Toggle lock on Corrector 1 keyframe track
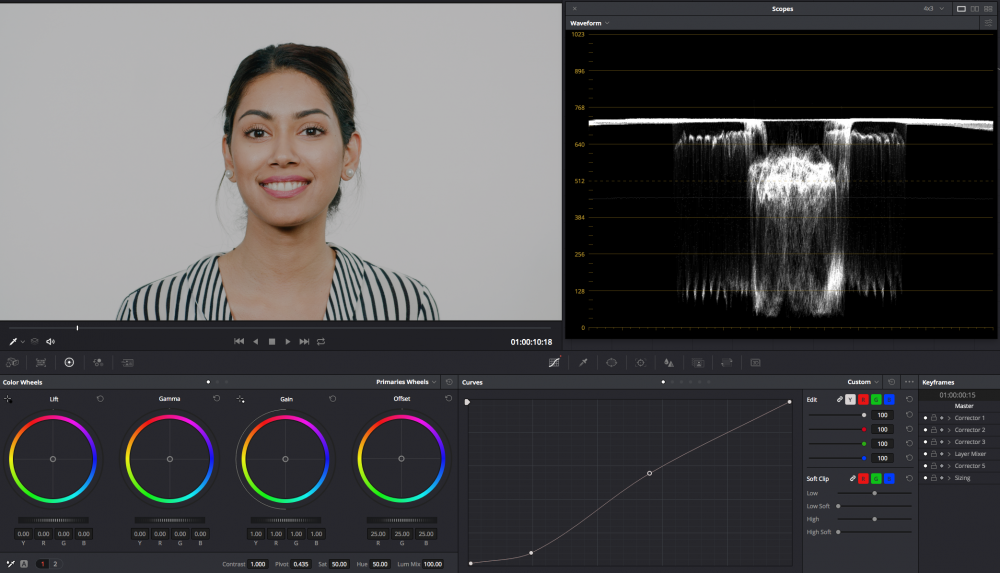1000x573 pixels. pyautogui.click(x=933, y=418)
